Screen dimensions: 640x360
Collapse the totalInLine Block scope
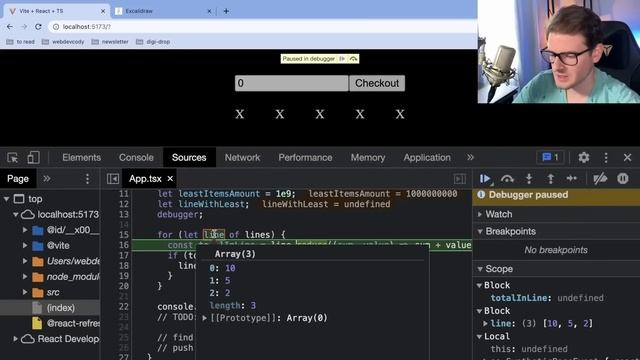tap(480, 285)
